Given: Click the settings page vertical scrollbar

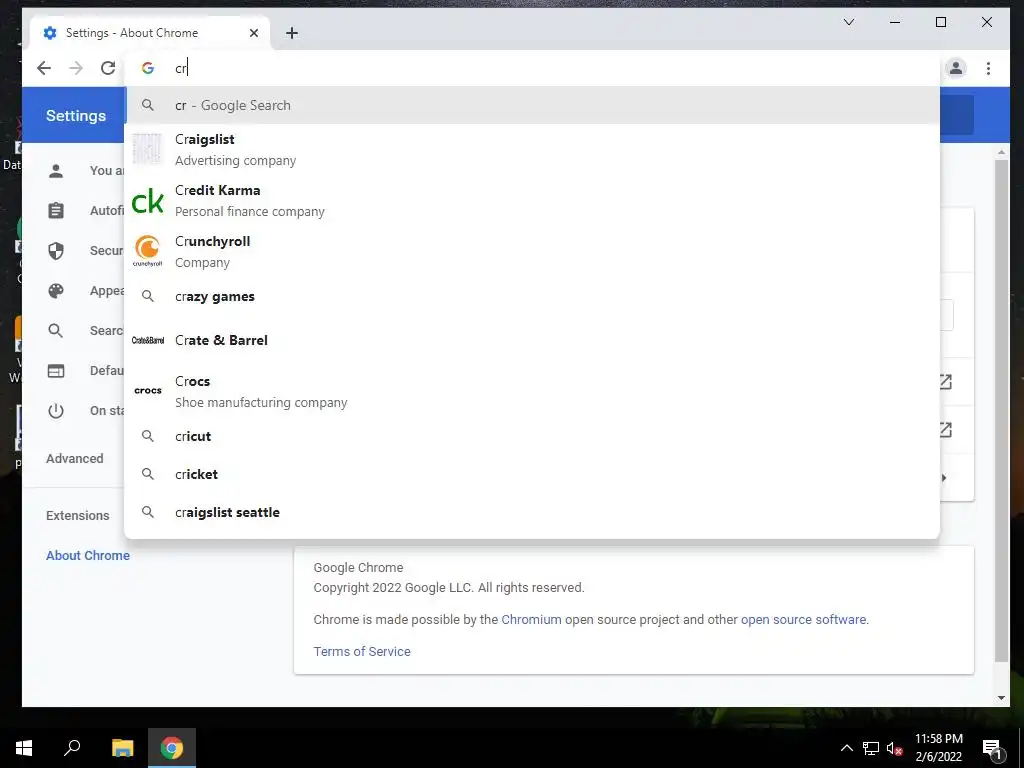Looking at the screenshot, I should click(1001, 410).
